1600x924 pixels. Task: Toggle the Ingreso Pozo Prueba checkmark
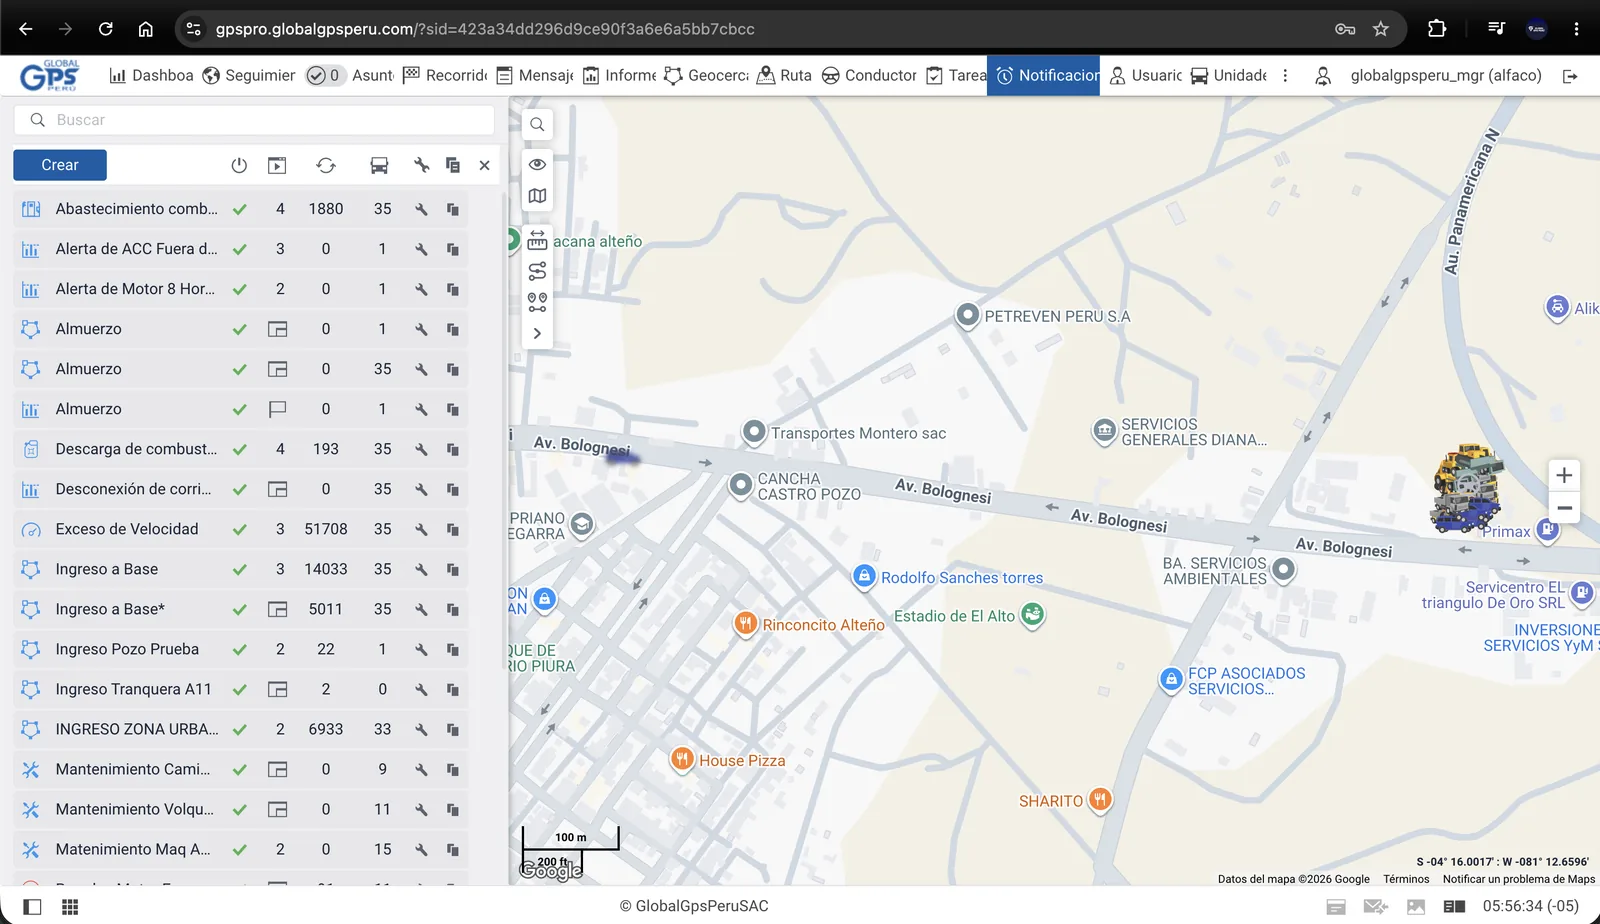point(240,649)
